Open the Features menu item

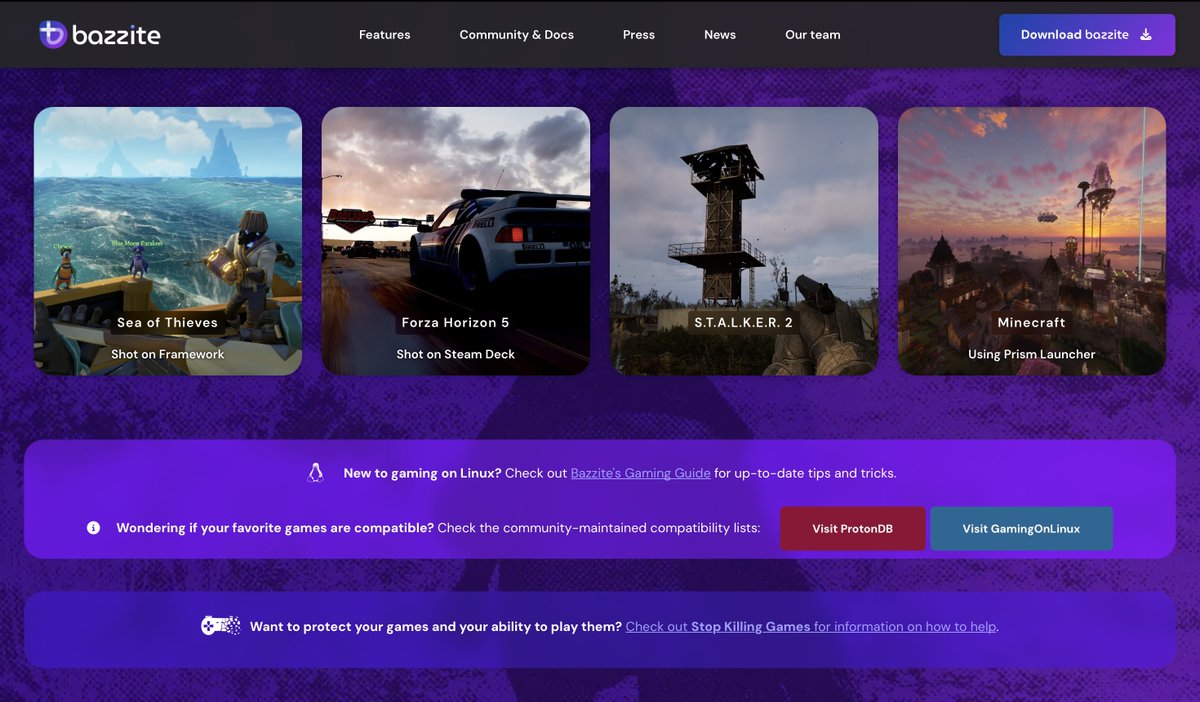(385, 35)
